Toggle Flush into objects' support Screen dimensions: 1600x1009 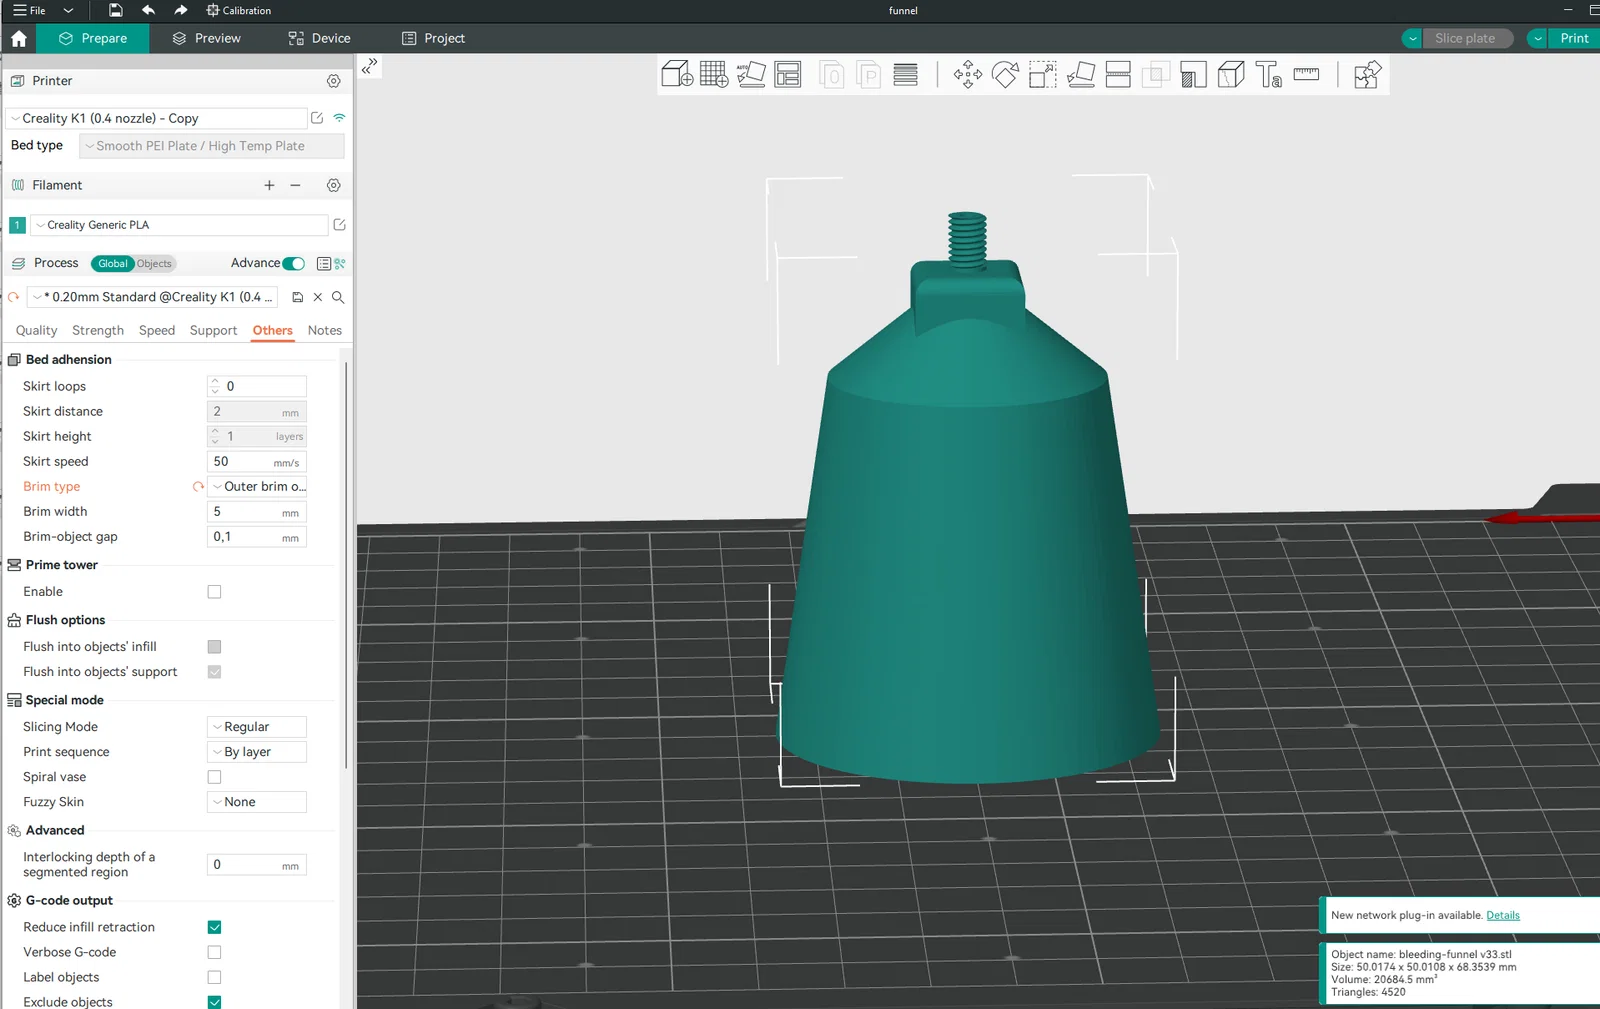point(214,672)
